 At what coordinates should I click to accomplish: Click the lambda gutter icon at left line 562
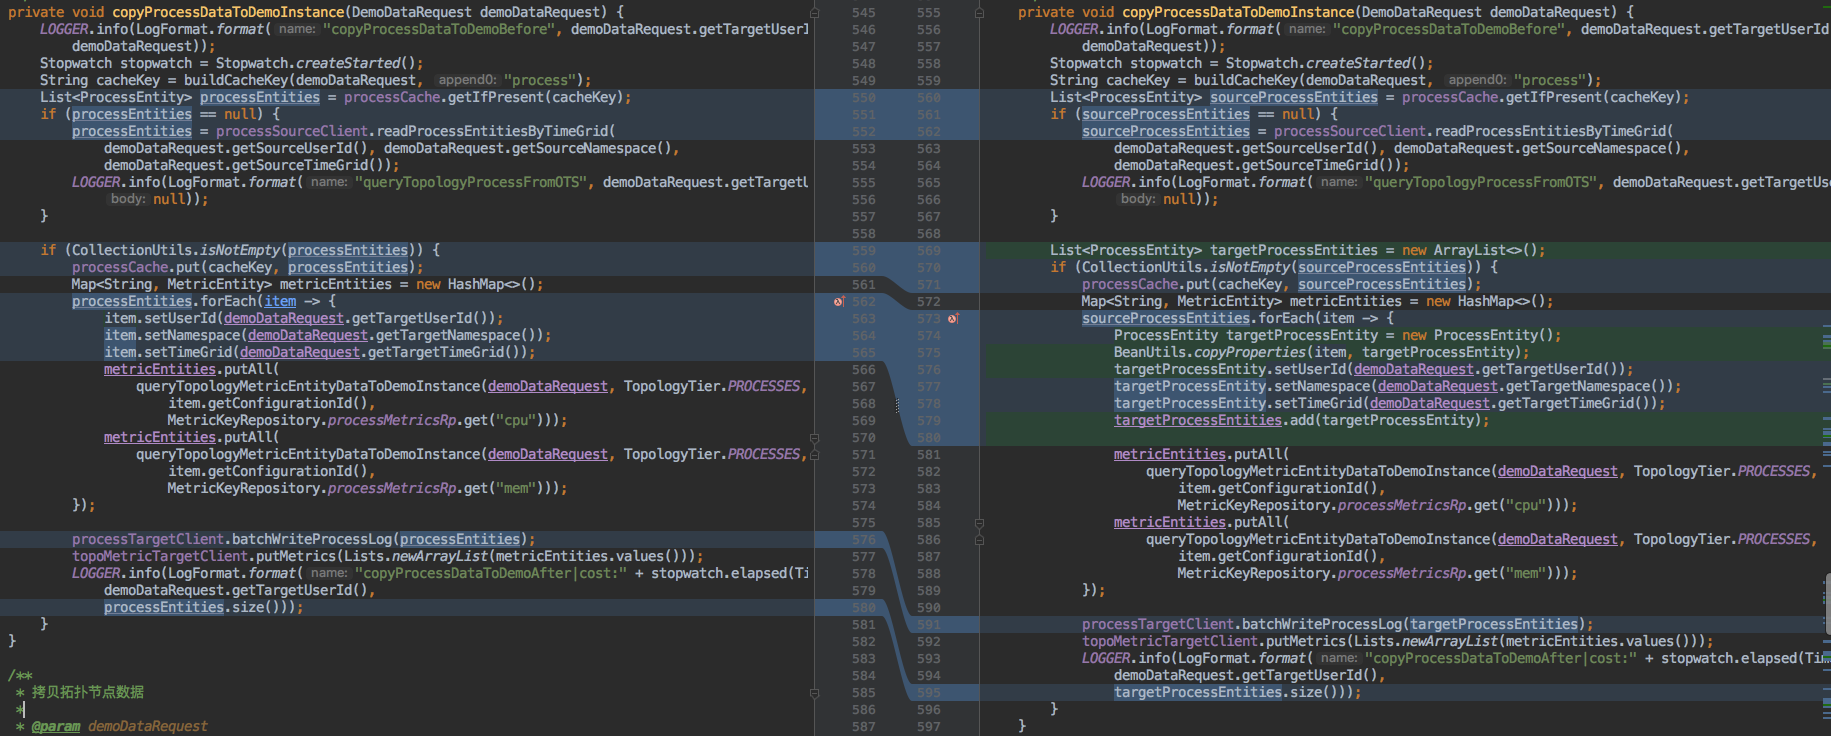point(838,301)
